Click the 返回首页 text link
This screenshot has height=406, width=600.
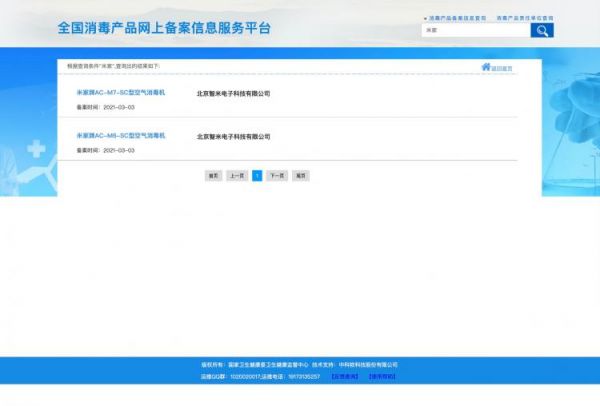[502, 68]
